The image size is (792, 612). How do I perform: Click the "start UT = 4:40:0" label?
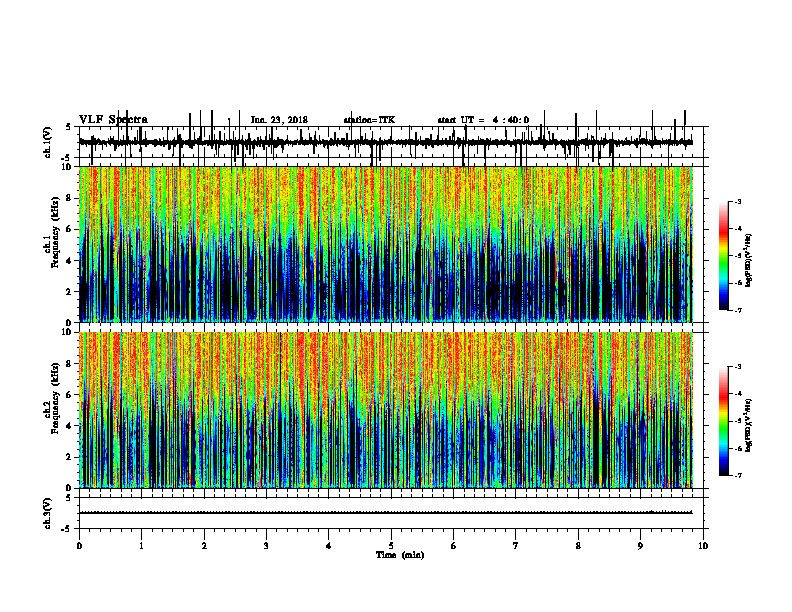(483, 120)
